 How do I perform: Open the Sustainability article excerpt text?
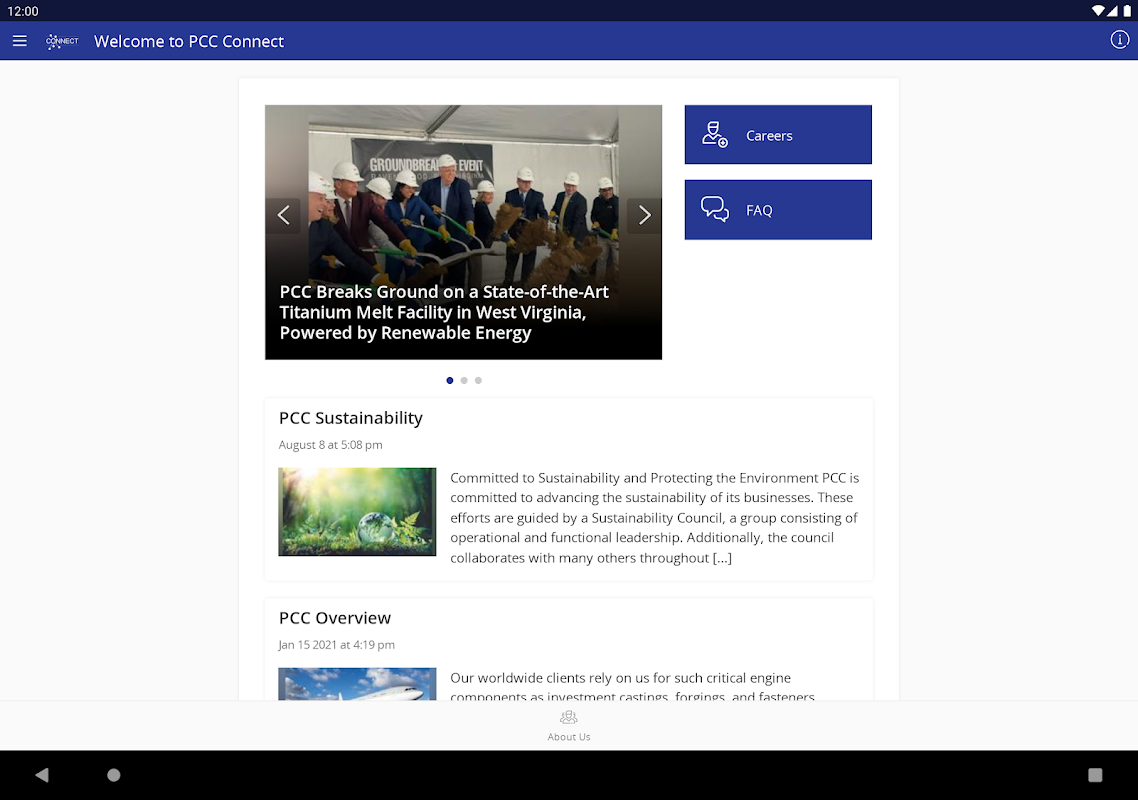click(655, 518)
